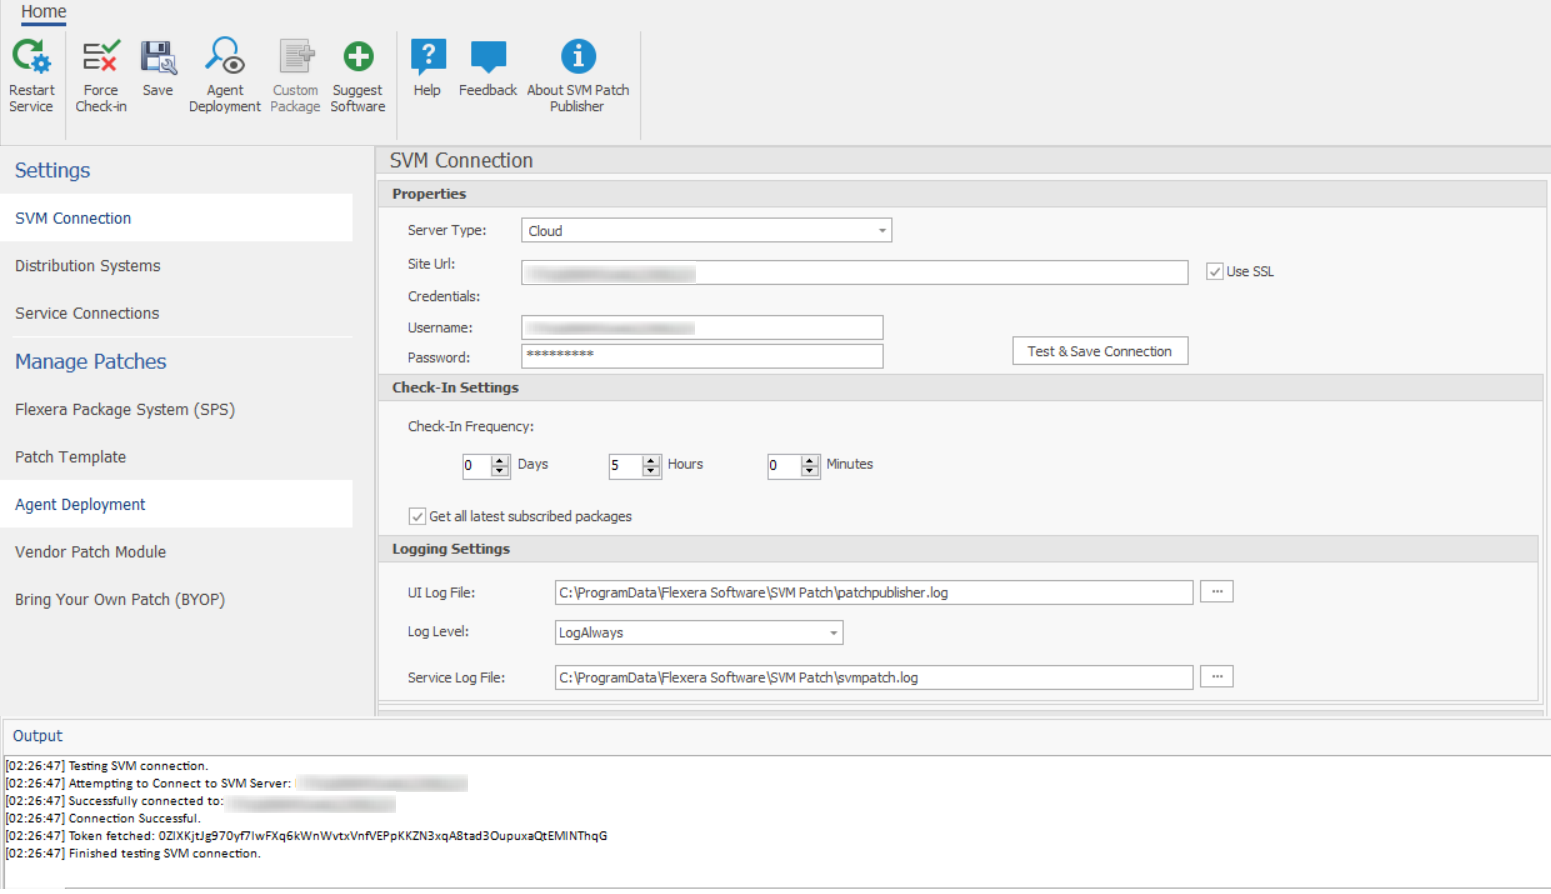The image size is (1551, 894).
Task: Open the Agent Deployment ribbon icon
Action: click(225, 57)
